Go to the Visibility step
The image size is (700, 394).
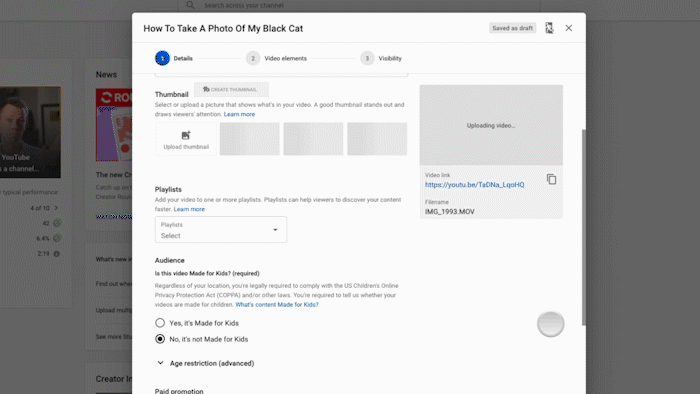point(381,58)
